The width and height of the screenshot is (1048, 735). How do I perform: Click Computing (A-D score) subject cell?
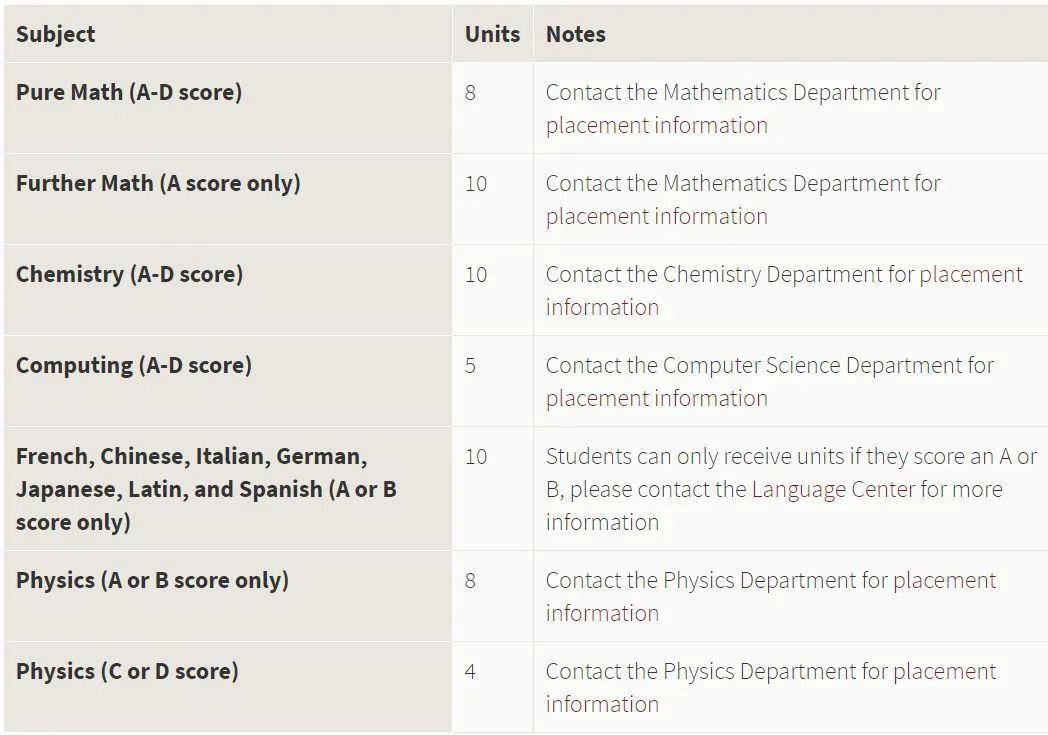click(x=134, y=365)
